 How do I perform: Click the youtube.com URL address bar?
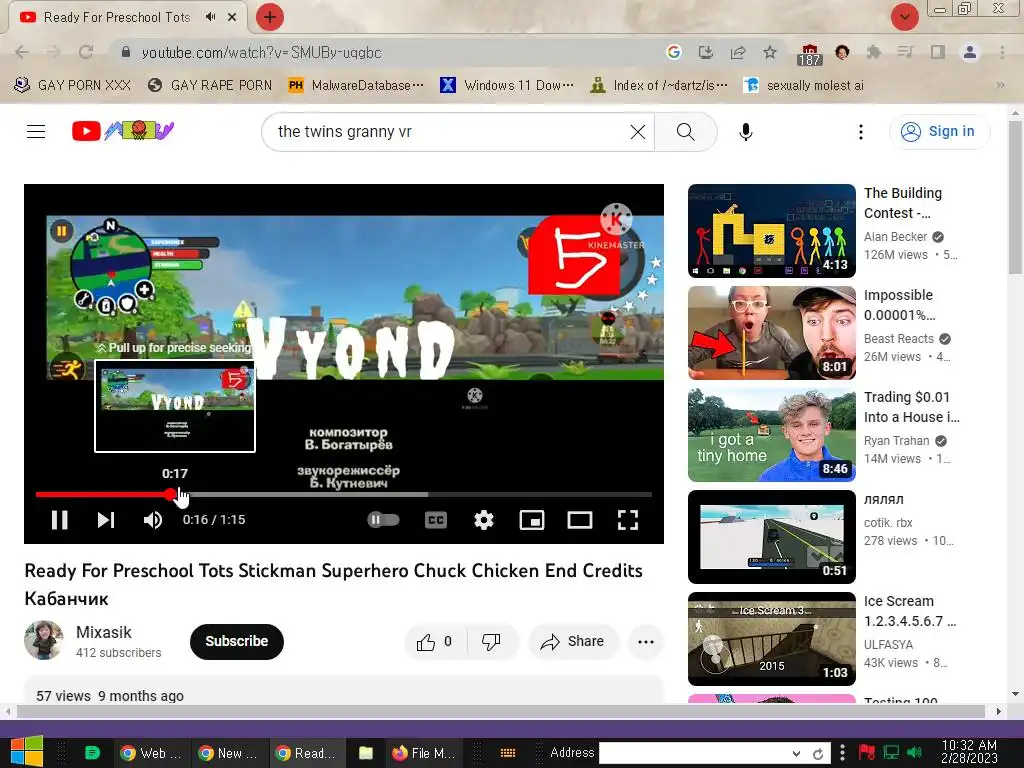click(x=261, y=52)
